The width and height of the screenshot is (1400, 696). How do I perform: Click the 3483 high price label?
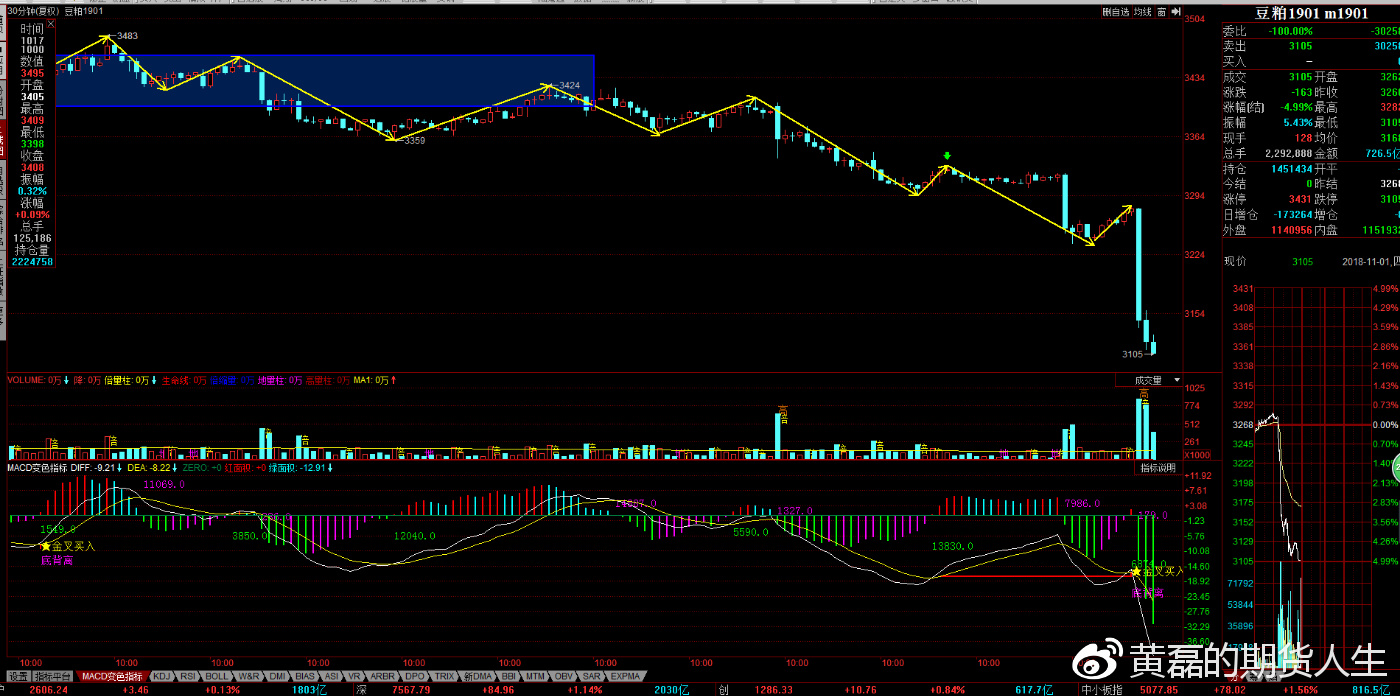[127, 36]
